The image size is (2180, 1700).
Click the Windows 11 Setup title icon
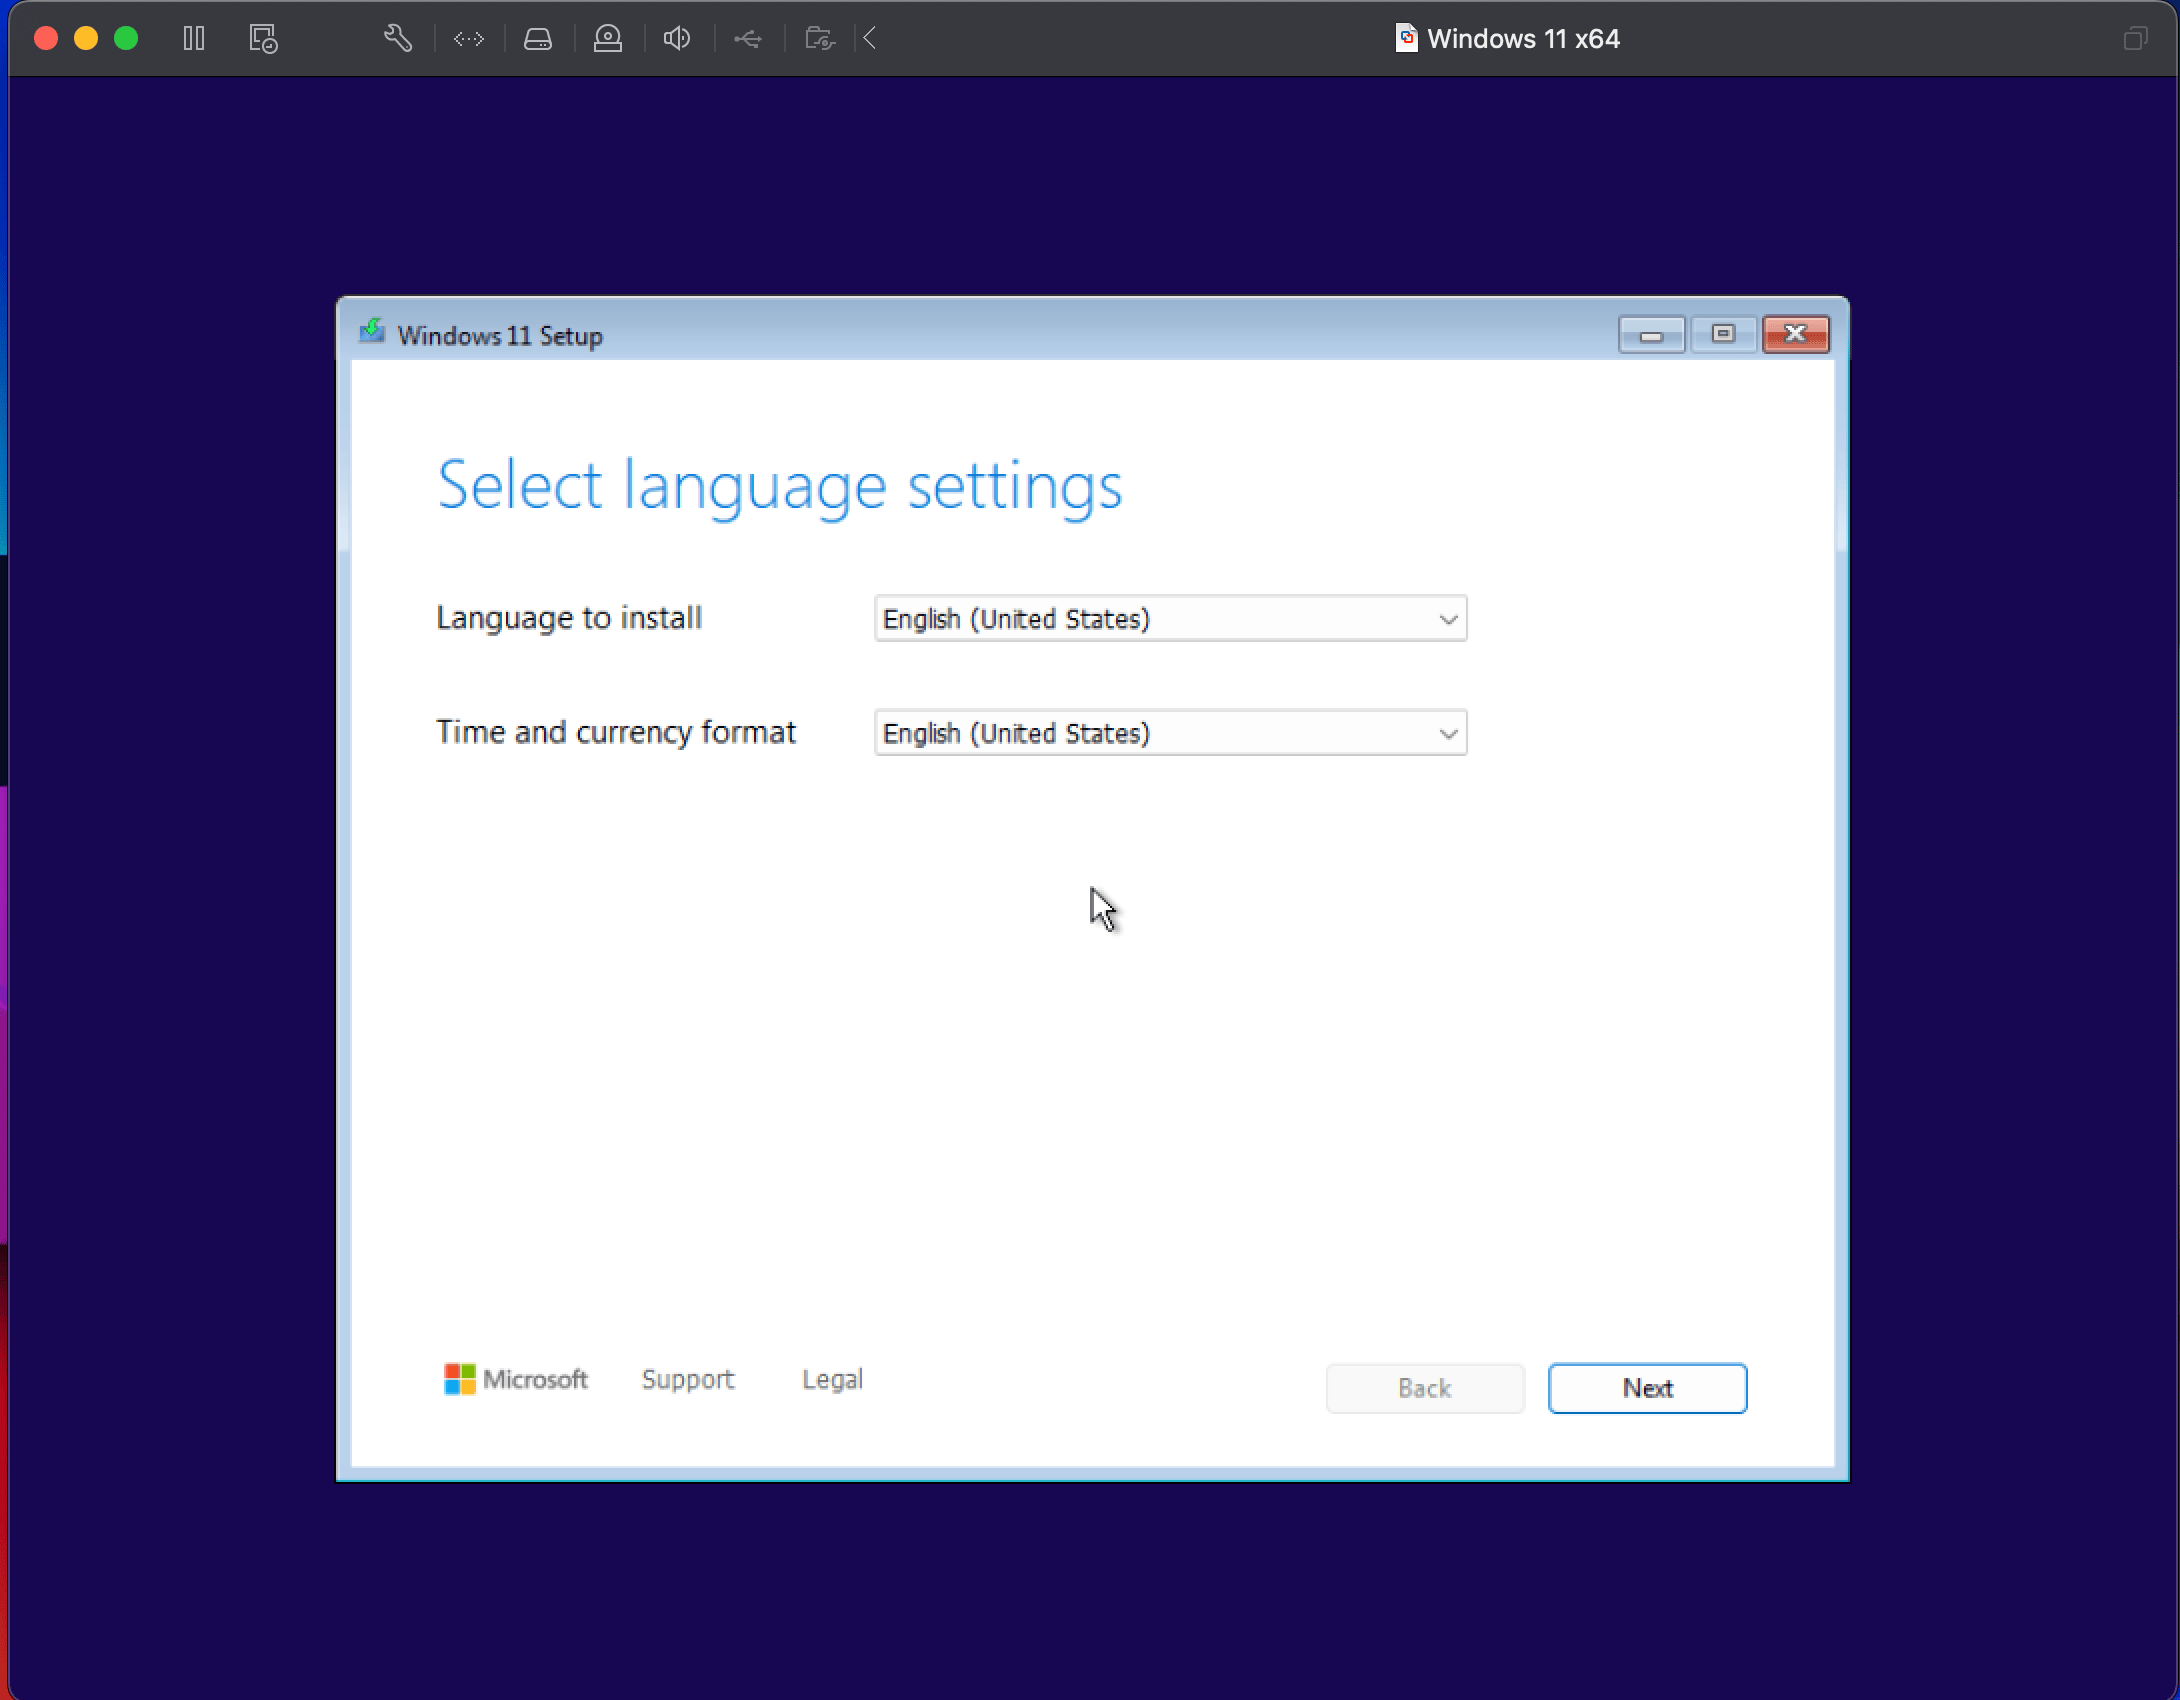[372, 333]
